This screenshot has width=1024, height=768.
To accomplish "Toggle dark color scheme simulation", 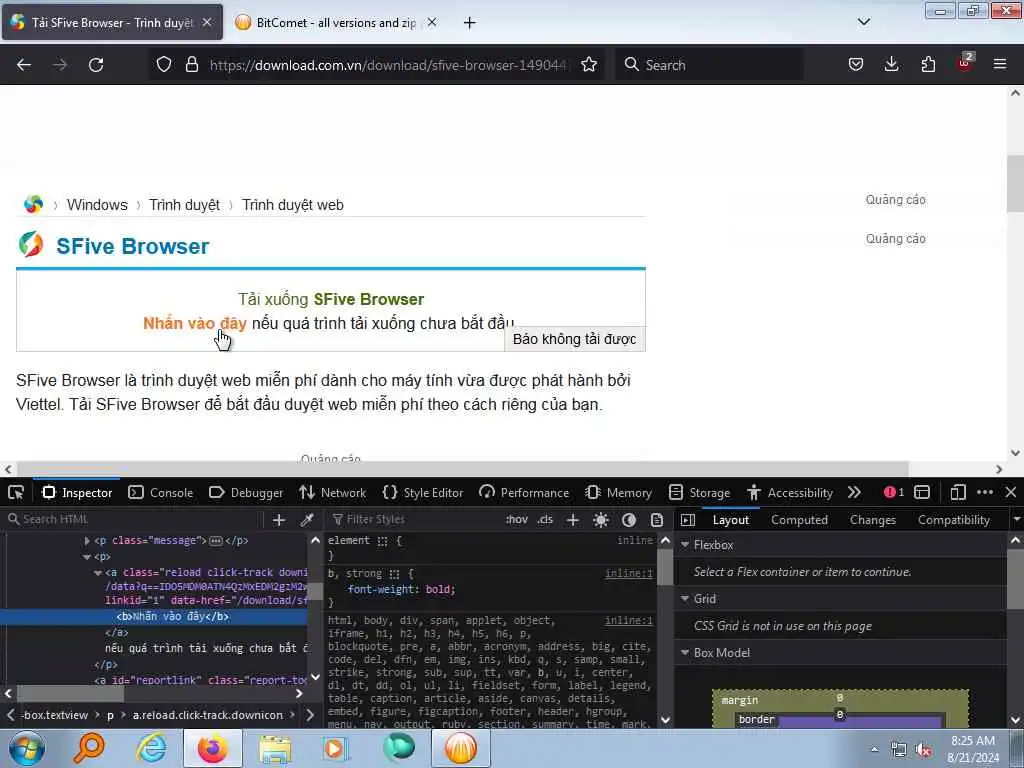I will (x=629, y=520).
